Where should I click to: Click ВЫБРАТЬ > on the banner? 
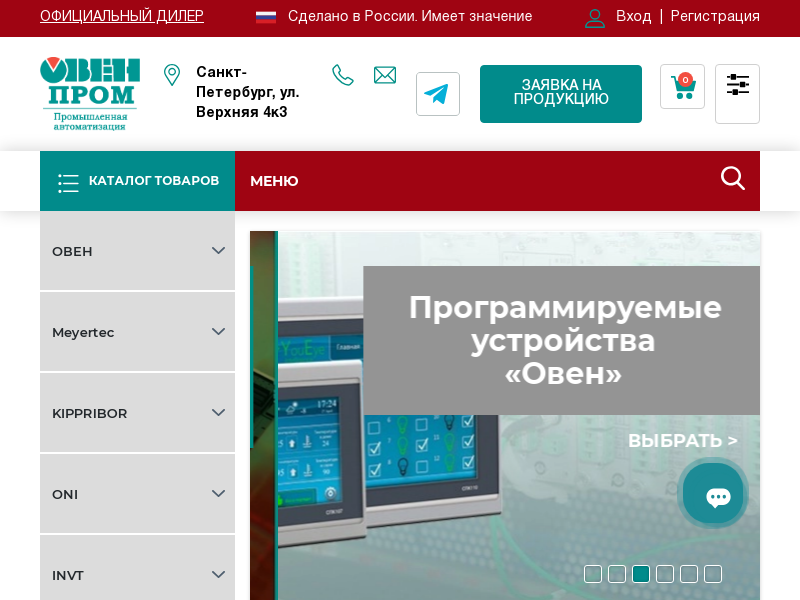683,441
